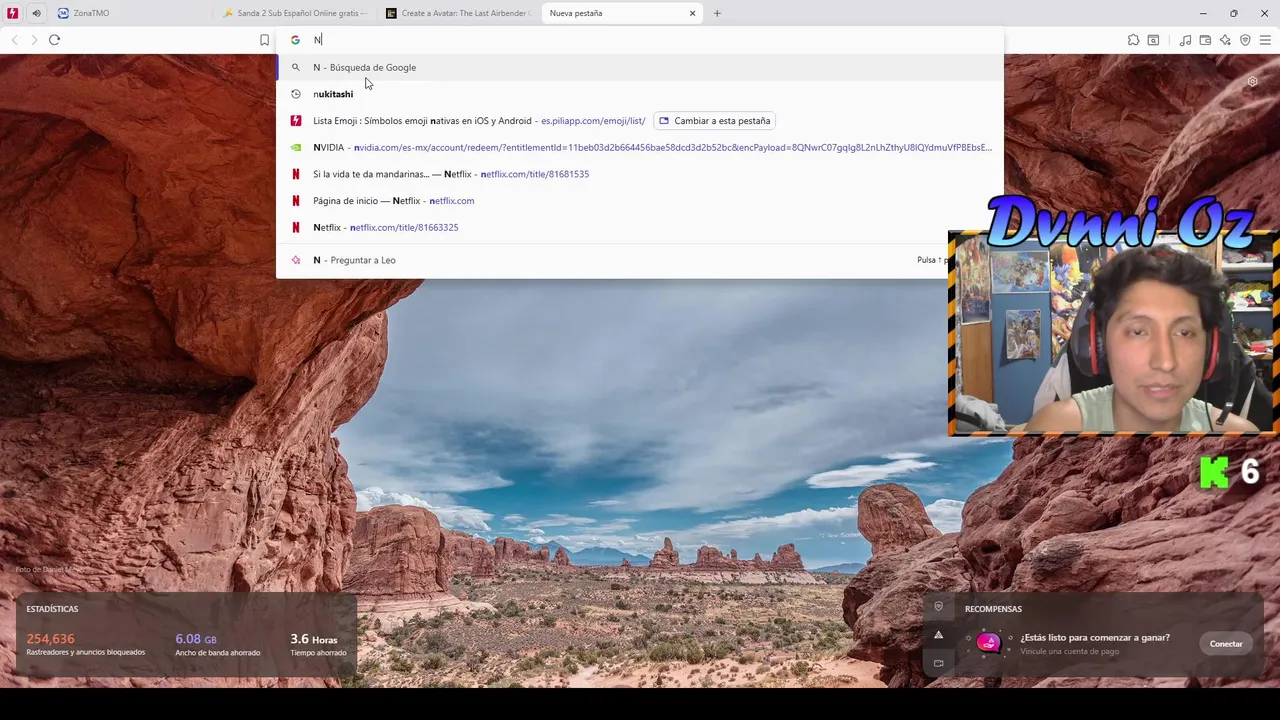Click the camera icon in the rewards side strip
The width and height of the screenshot is (1280, 720).
(x=938, y=663)
